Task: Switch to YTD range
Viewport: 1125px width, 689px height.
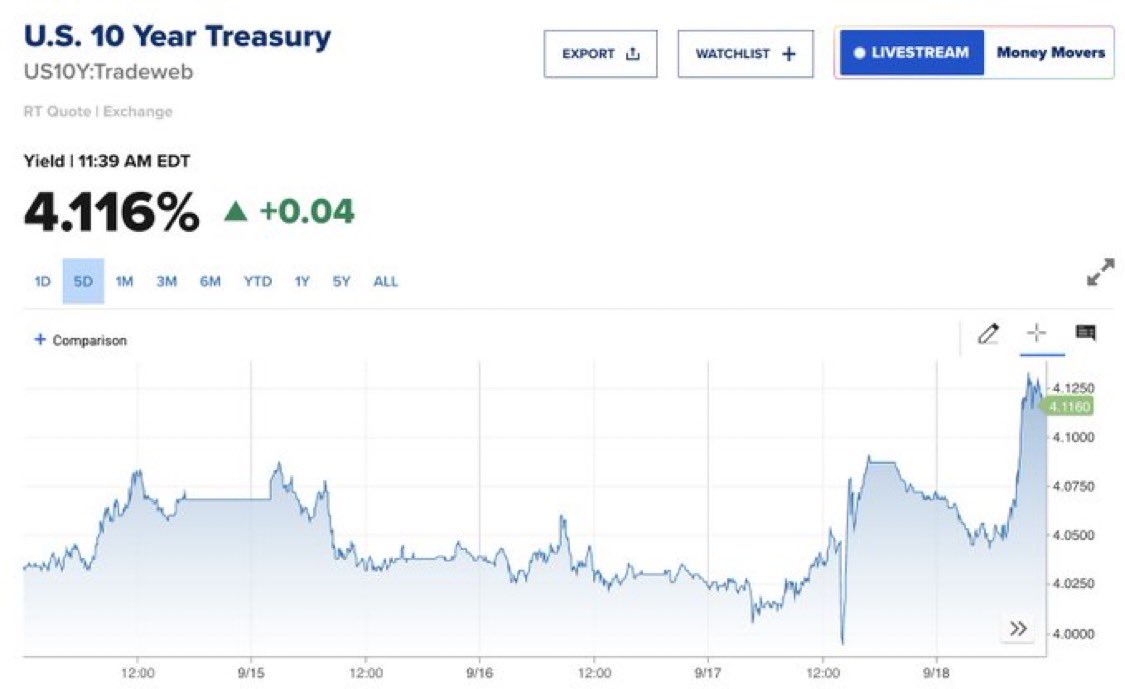Action: tap(257, 282)
